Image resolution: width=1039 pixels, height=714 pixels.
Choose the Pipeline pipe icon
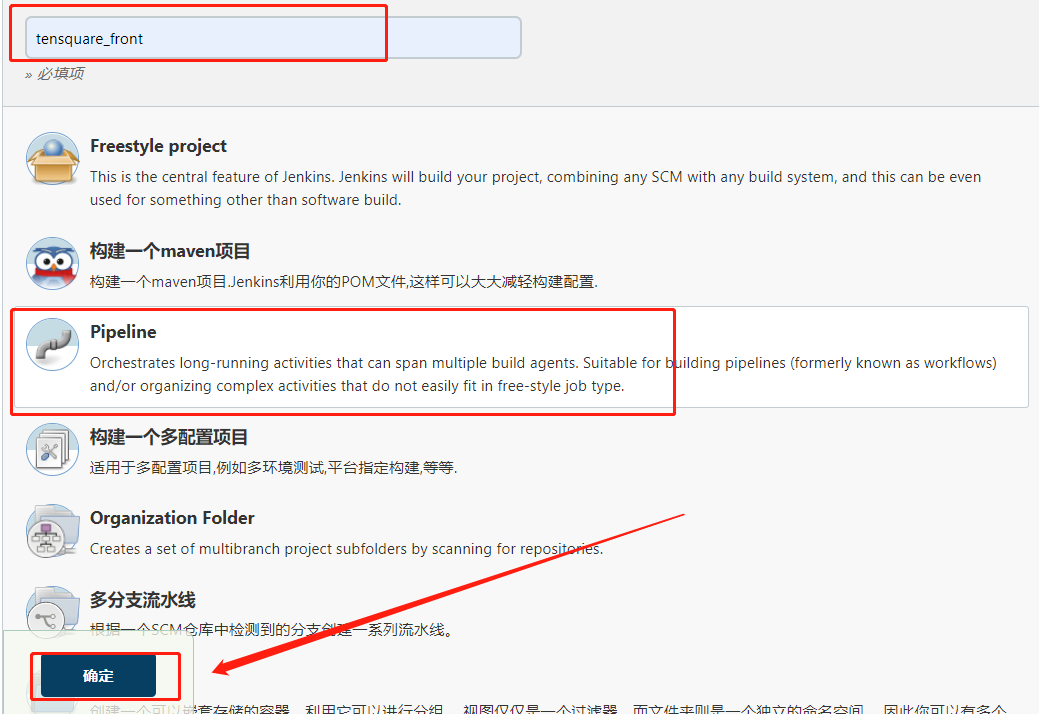point(52,344)
